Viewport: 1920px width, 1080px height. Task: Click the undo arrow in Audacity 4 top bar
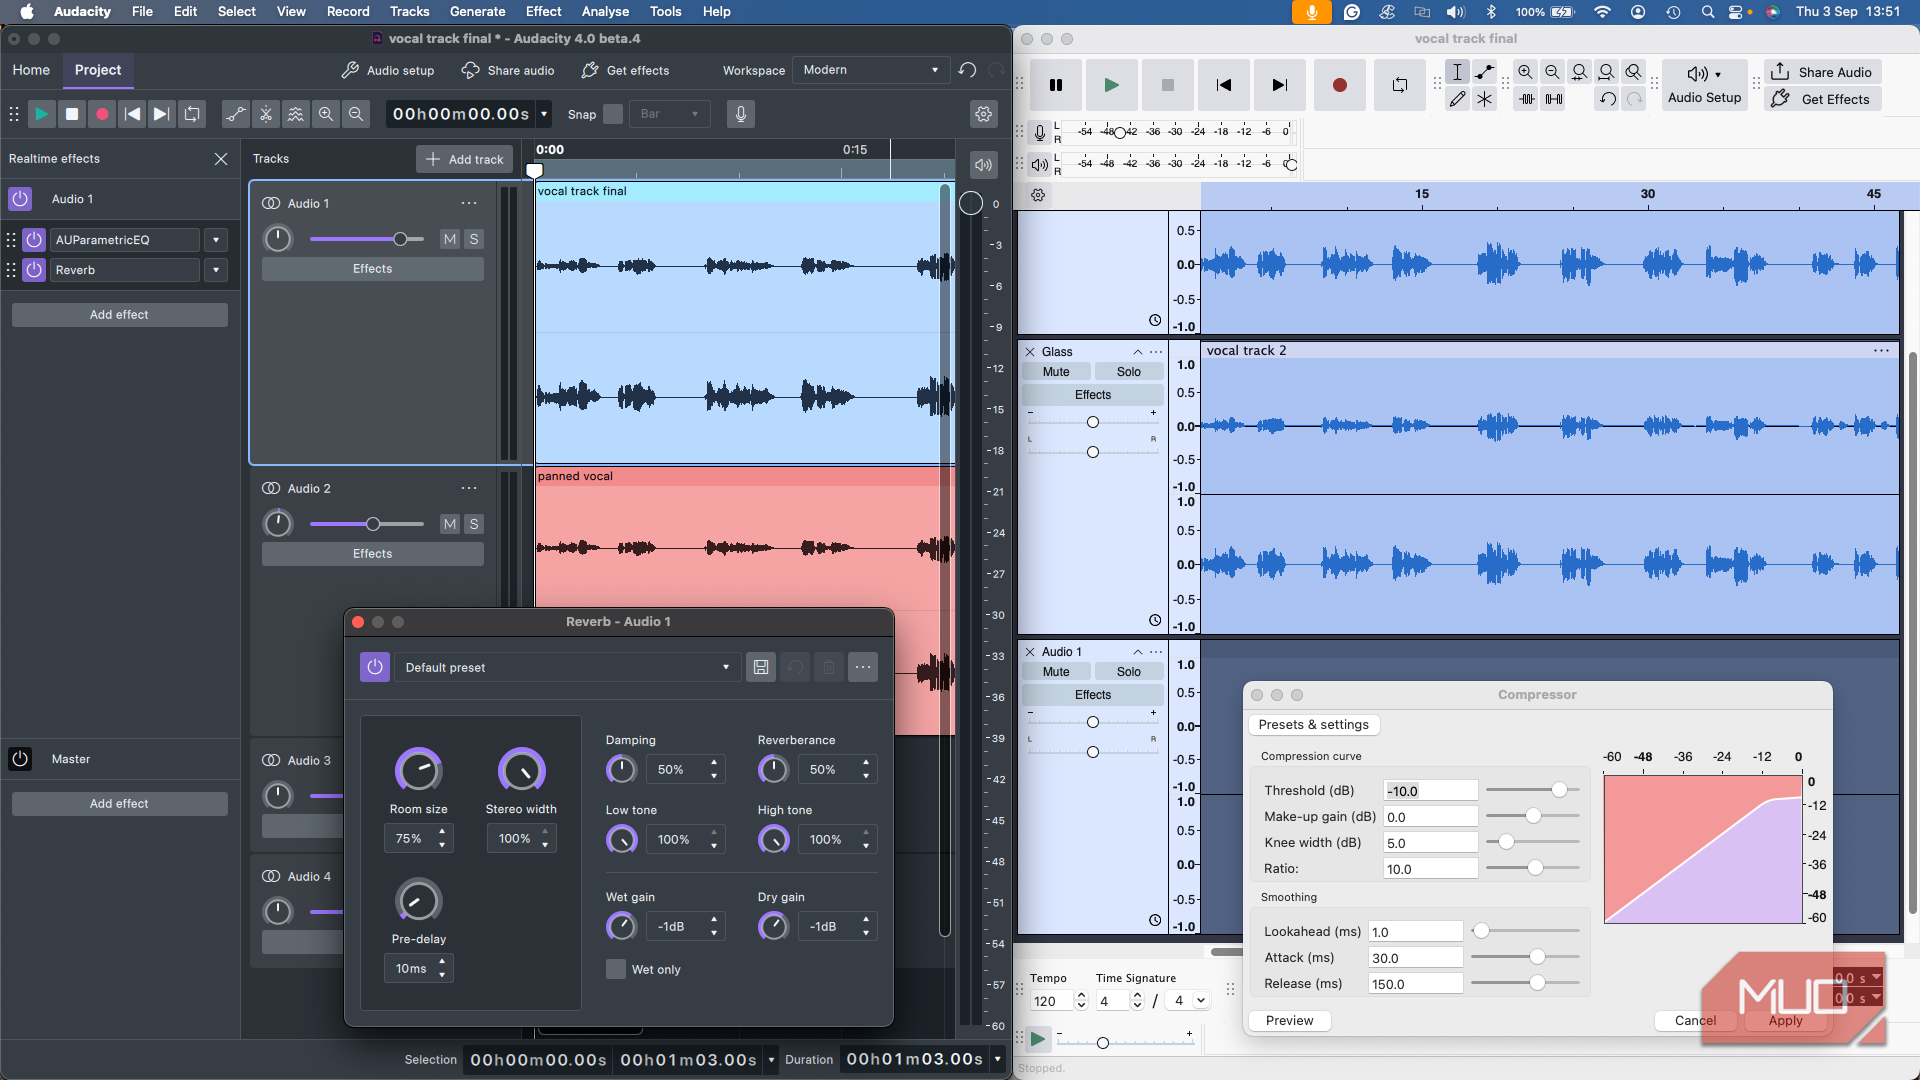[967, 70]
